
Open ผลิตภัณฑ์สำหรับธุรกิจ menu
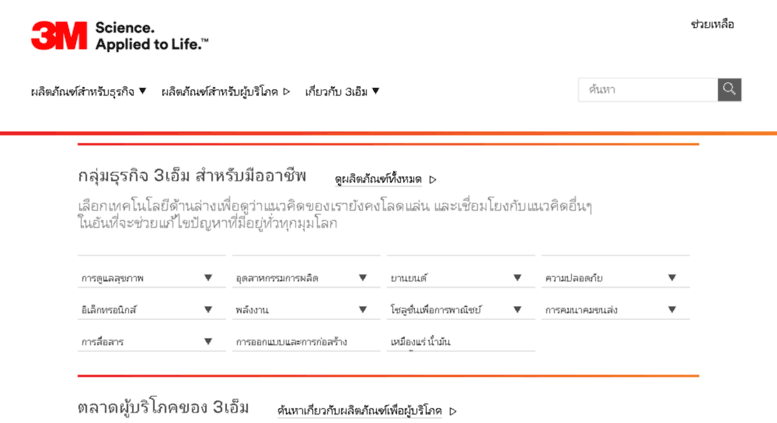tap(88, 92)
